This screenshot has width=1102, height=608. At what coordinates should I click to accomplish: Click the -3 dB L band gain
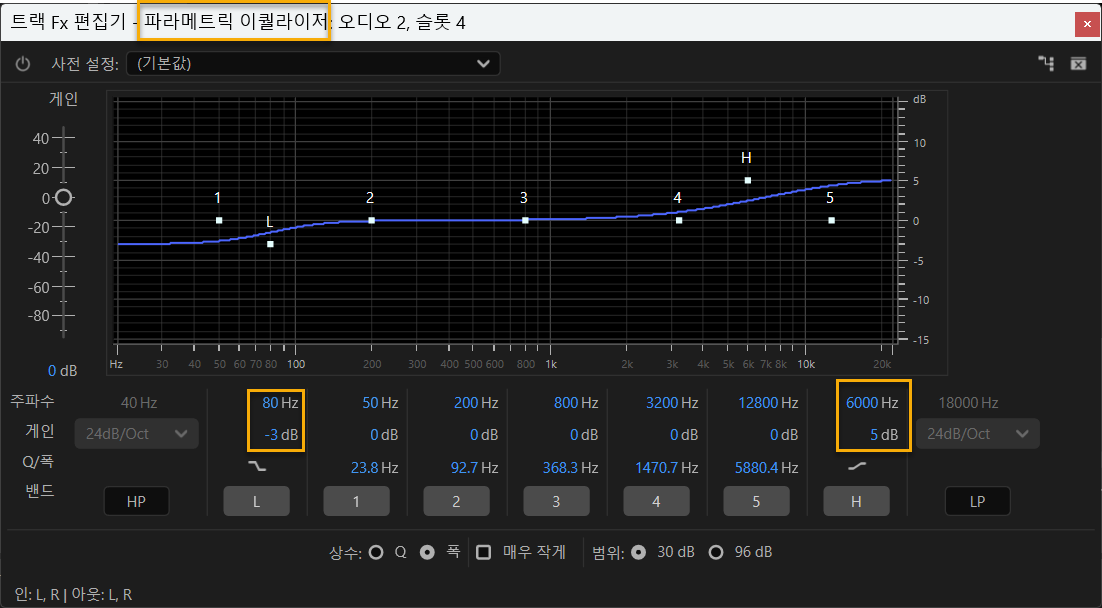point(281,435)
